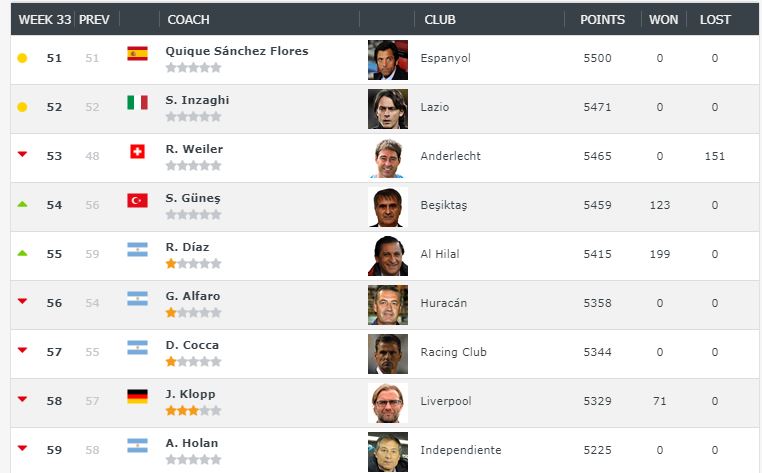
Task: Open coach G. Alfaro's name link
Action: [x=193, y=296]
